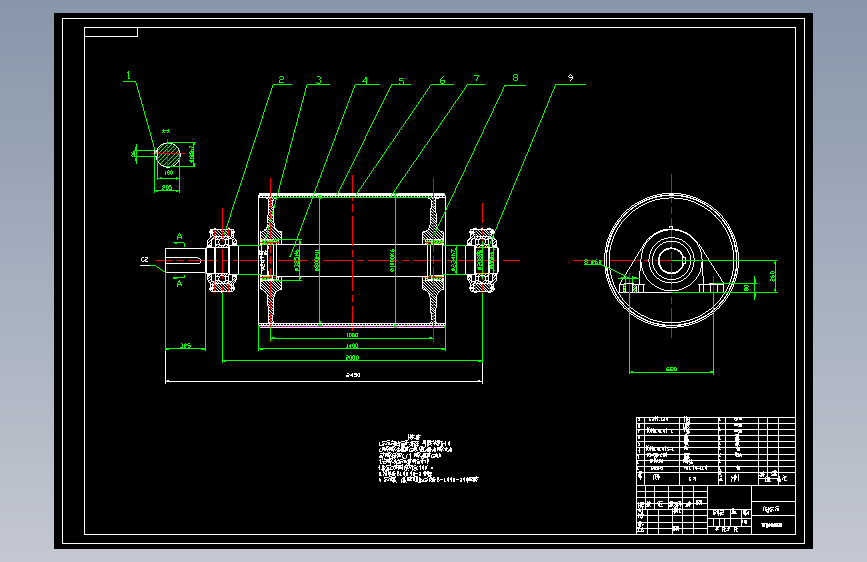Select the 2000 bearing spacing dimension

pyautogui.click(x=352, y=358)
